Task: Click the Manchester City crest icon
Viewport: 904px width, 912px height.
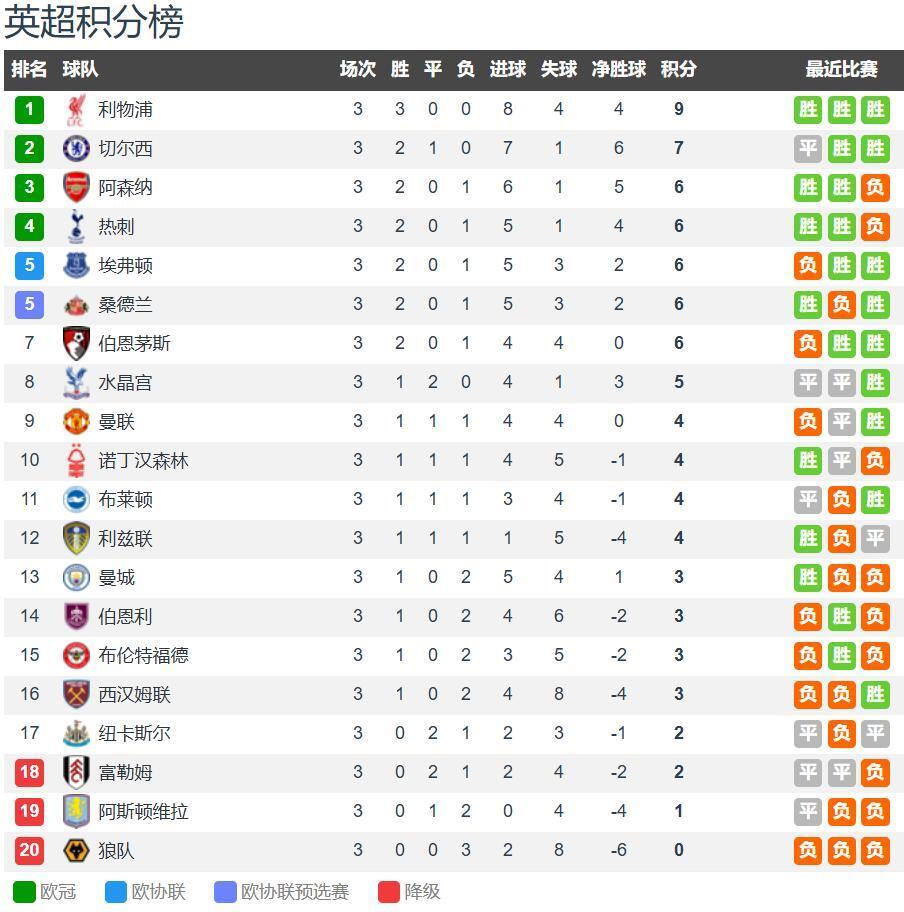Action: tap(76, 577)
